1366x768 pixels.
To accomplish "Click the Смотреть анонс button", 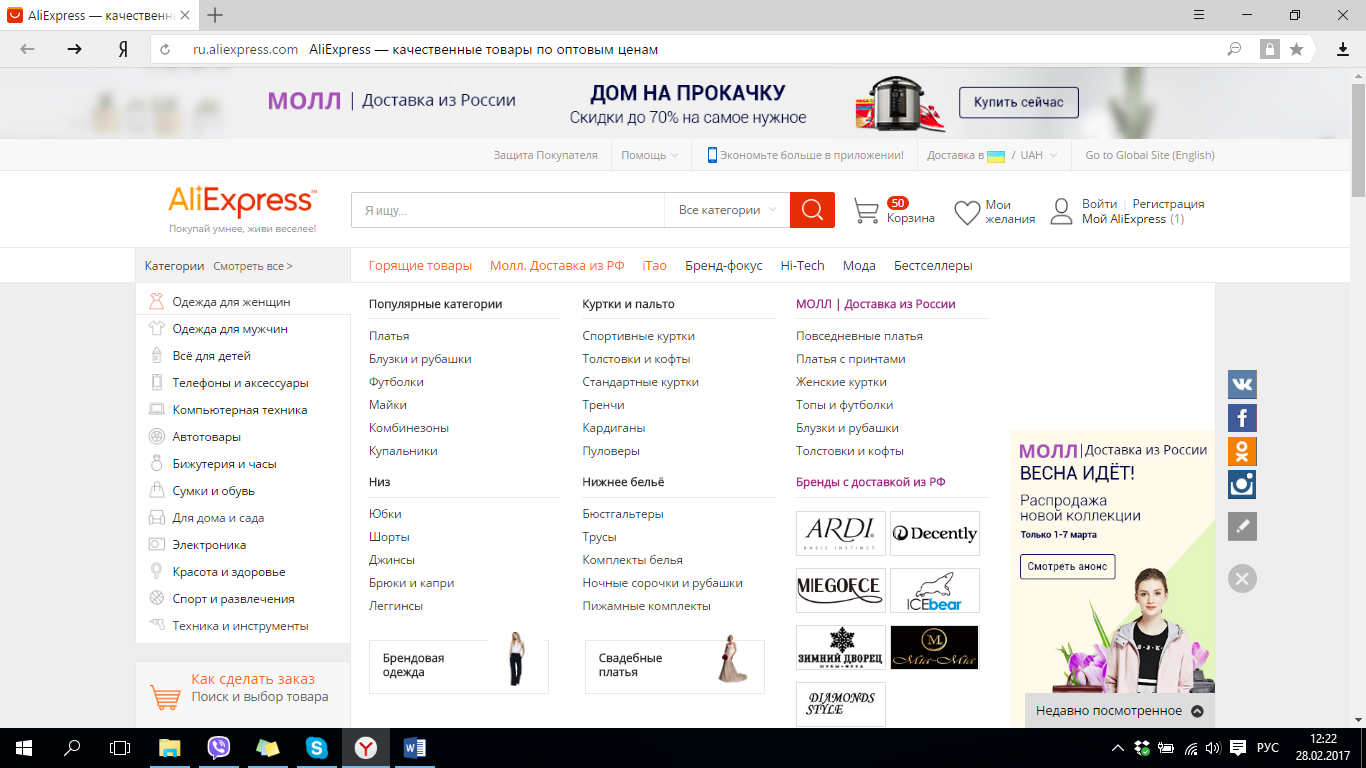I will click(1068, 566).
